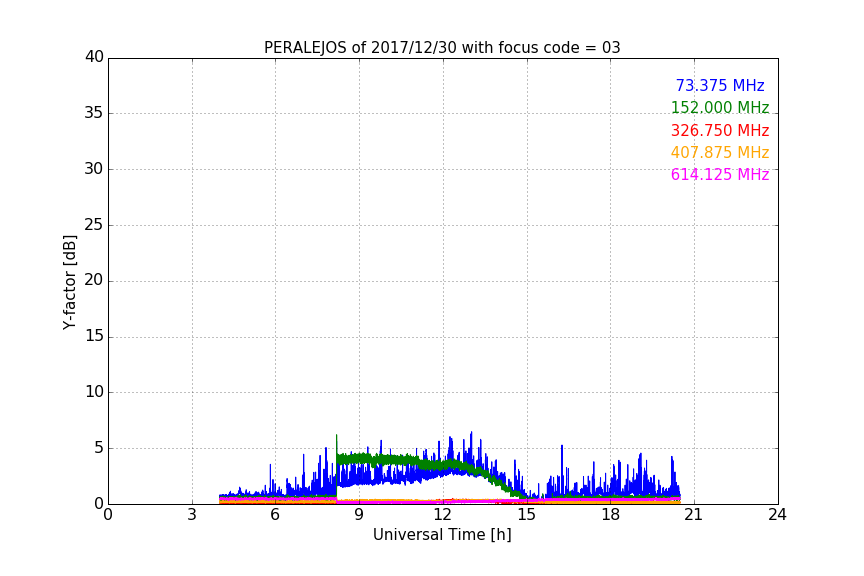Click y-axis tick label 25

tap(94, 225)
